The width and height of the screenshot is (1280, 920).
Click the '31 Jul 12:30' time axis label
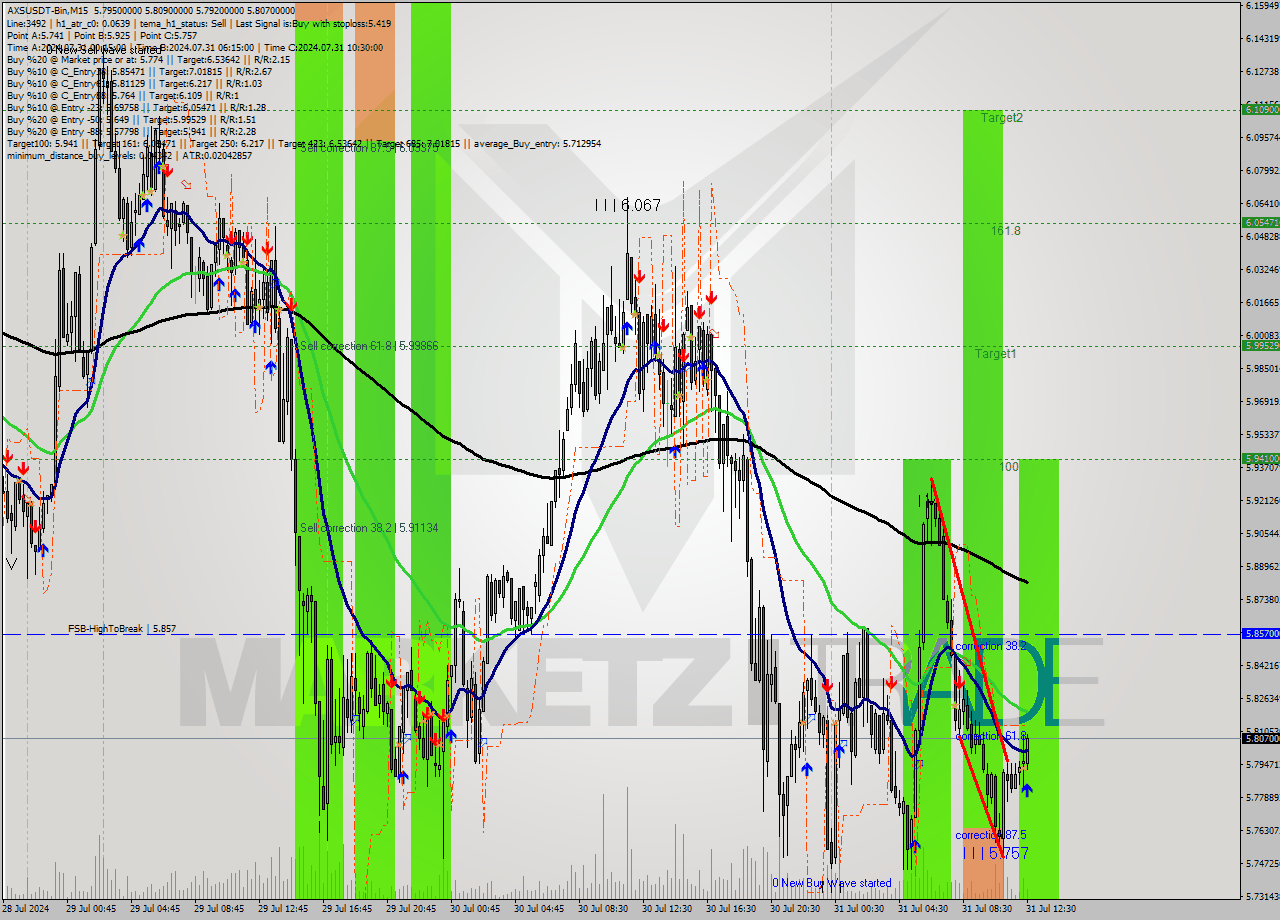(x=1050, y=909)
